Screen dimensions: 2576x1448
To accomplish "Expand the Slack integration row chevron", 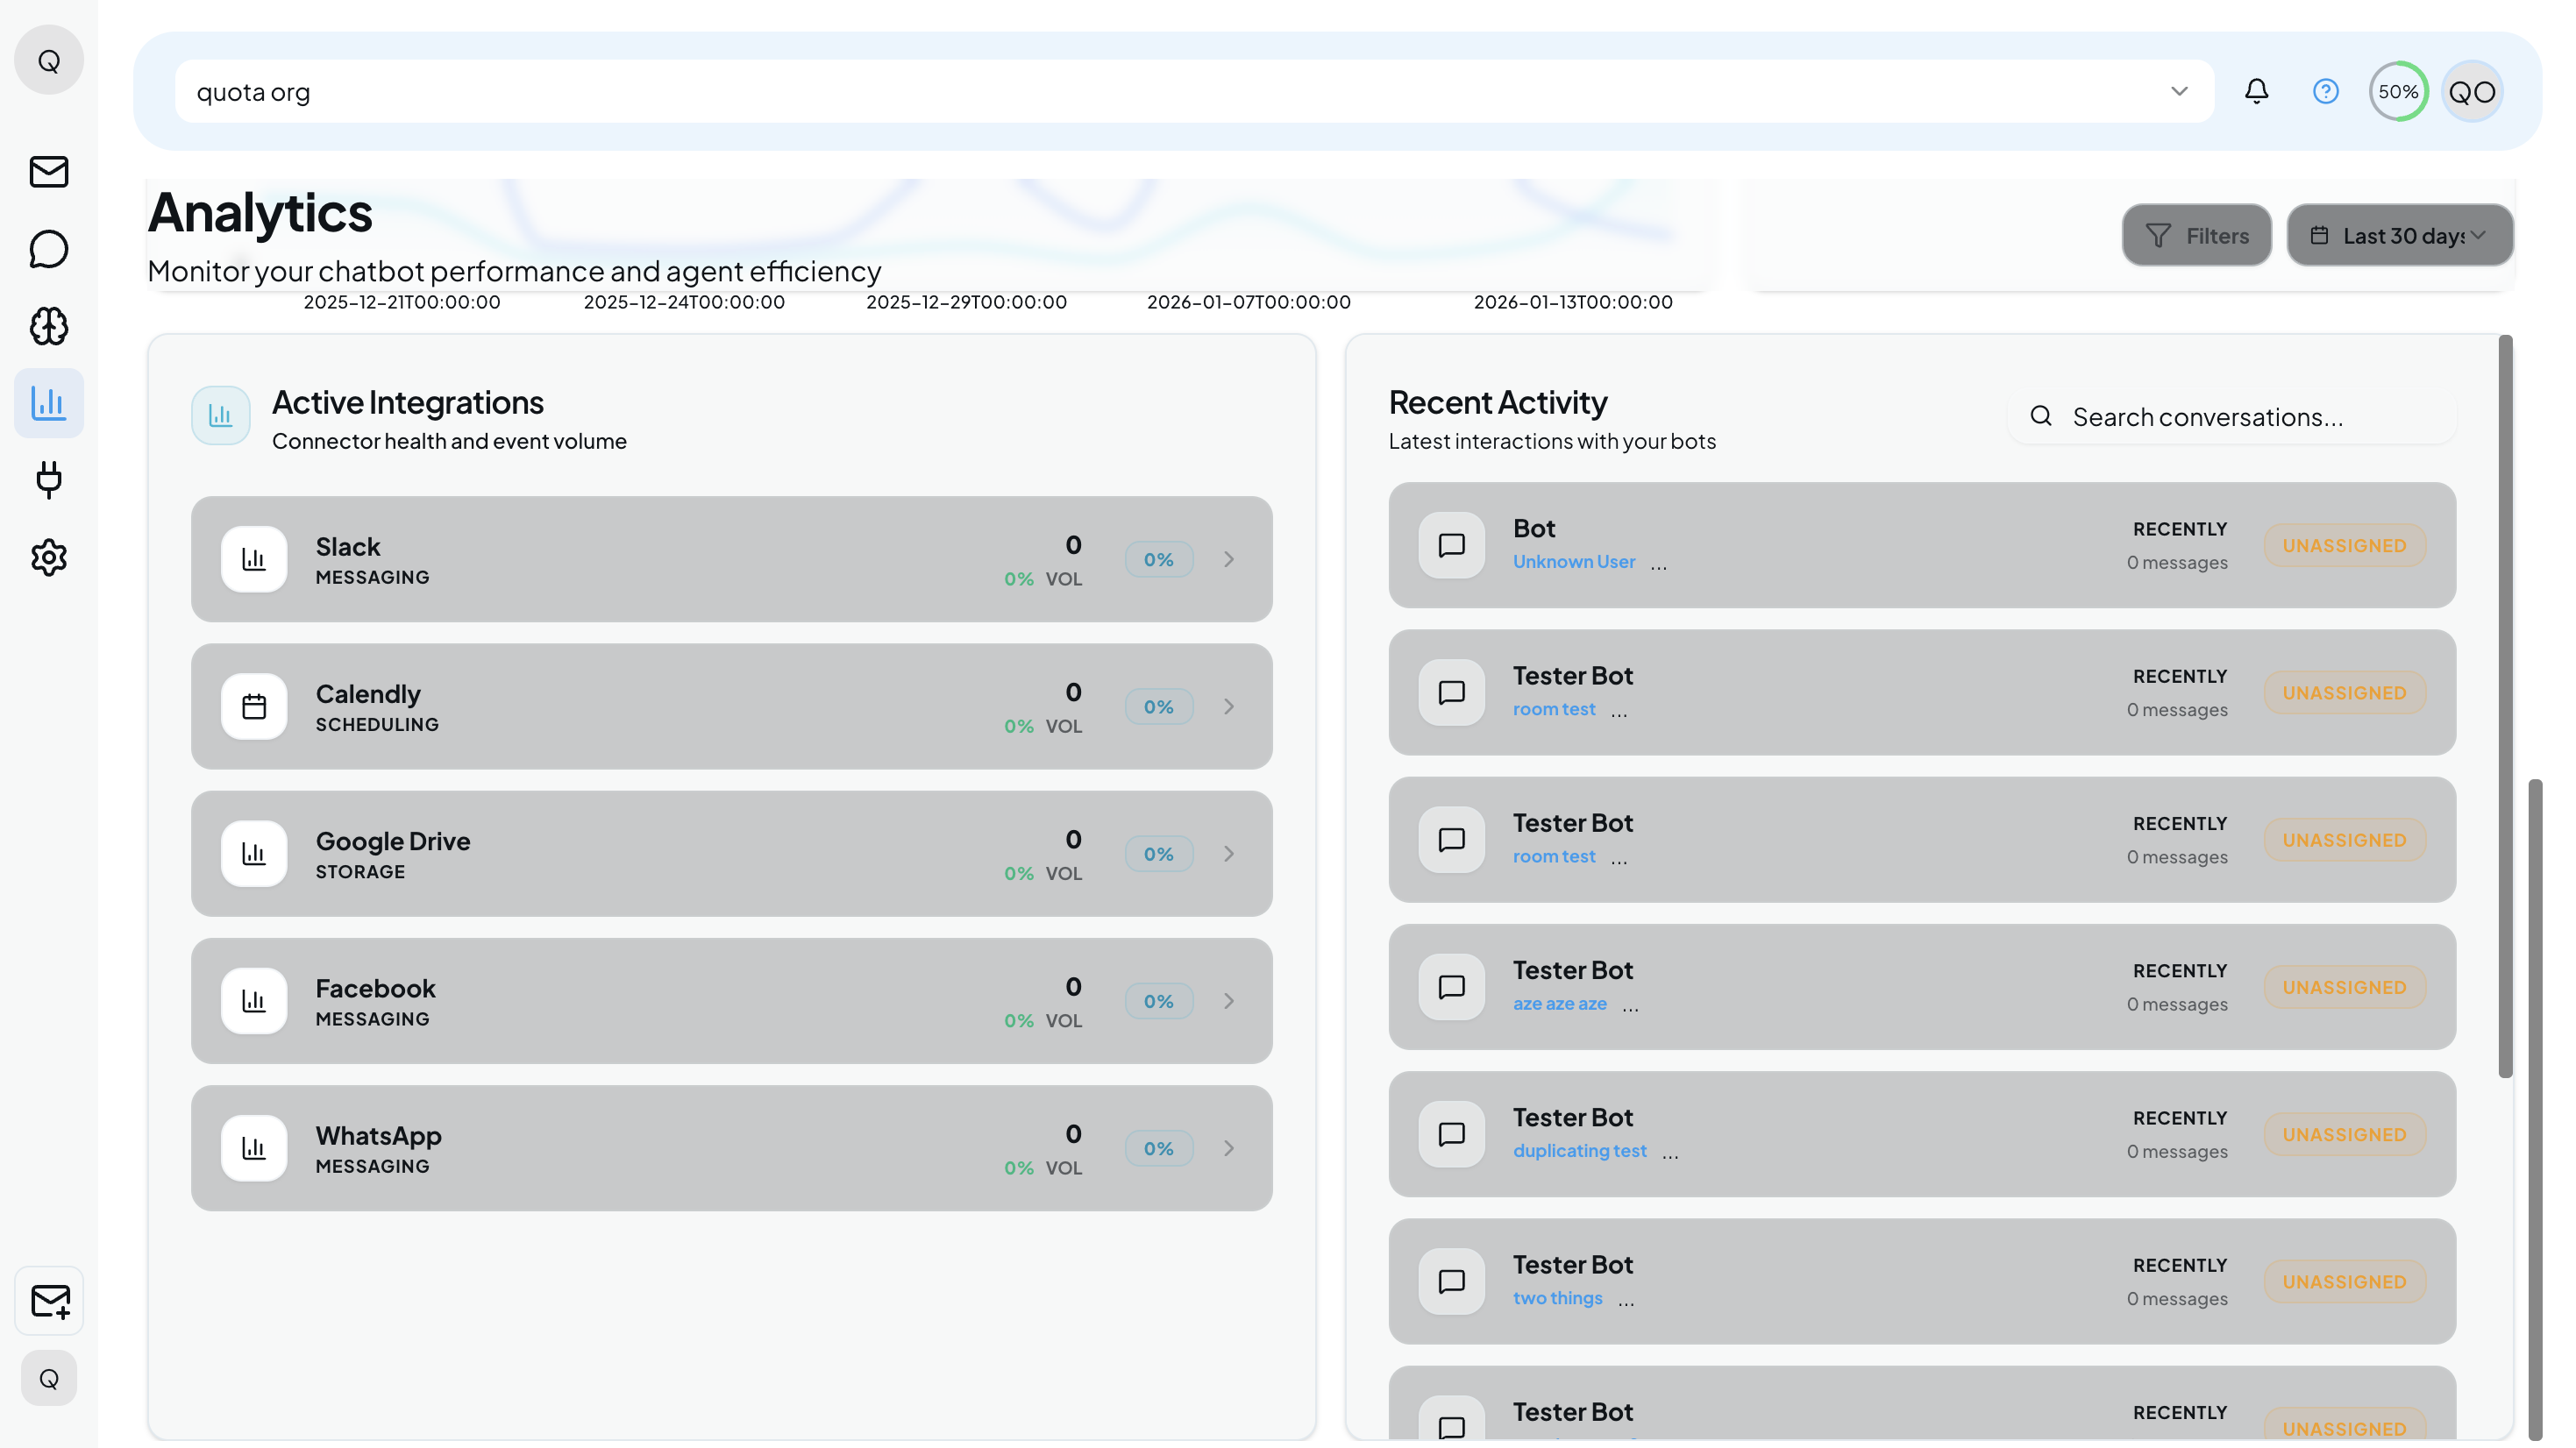I will [x=1229, y=560].
